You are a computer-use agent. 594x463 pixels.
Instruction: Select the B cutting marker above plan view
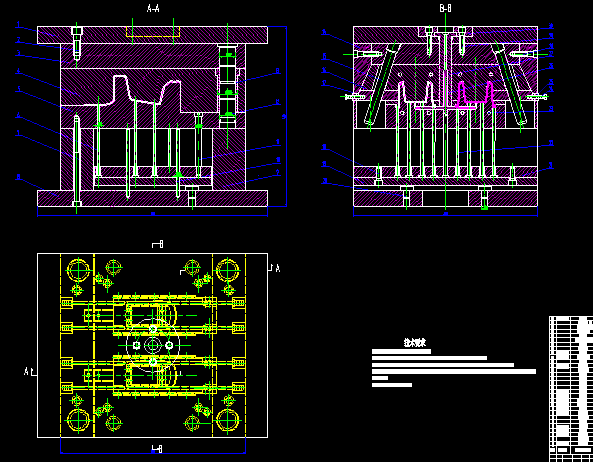click(158, 244)
